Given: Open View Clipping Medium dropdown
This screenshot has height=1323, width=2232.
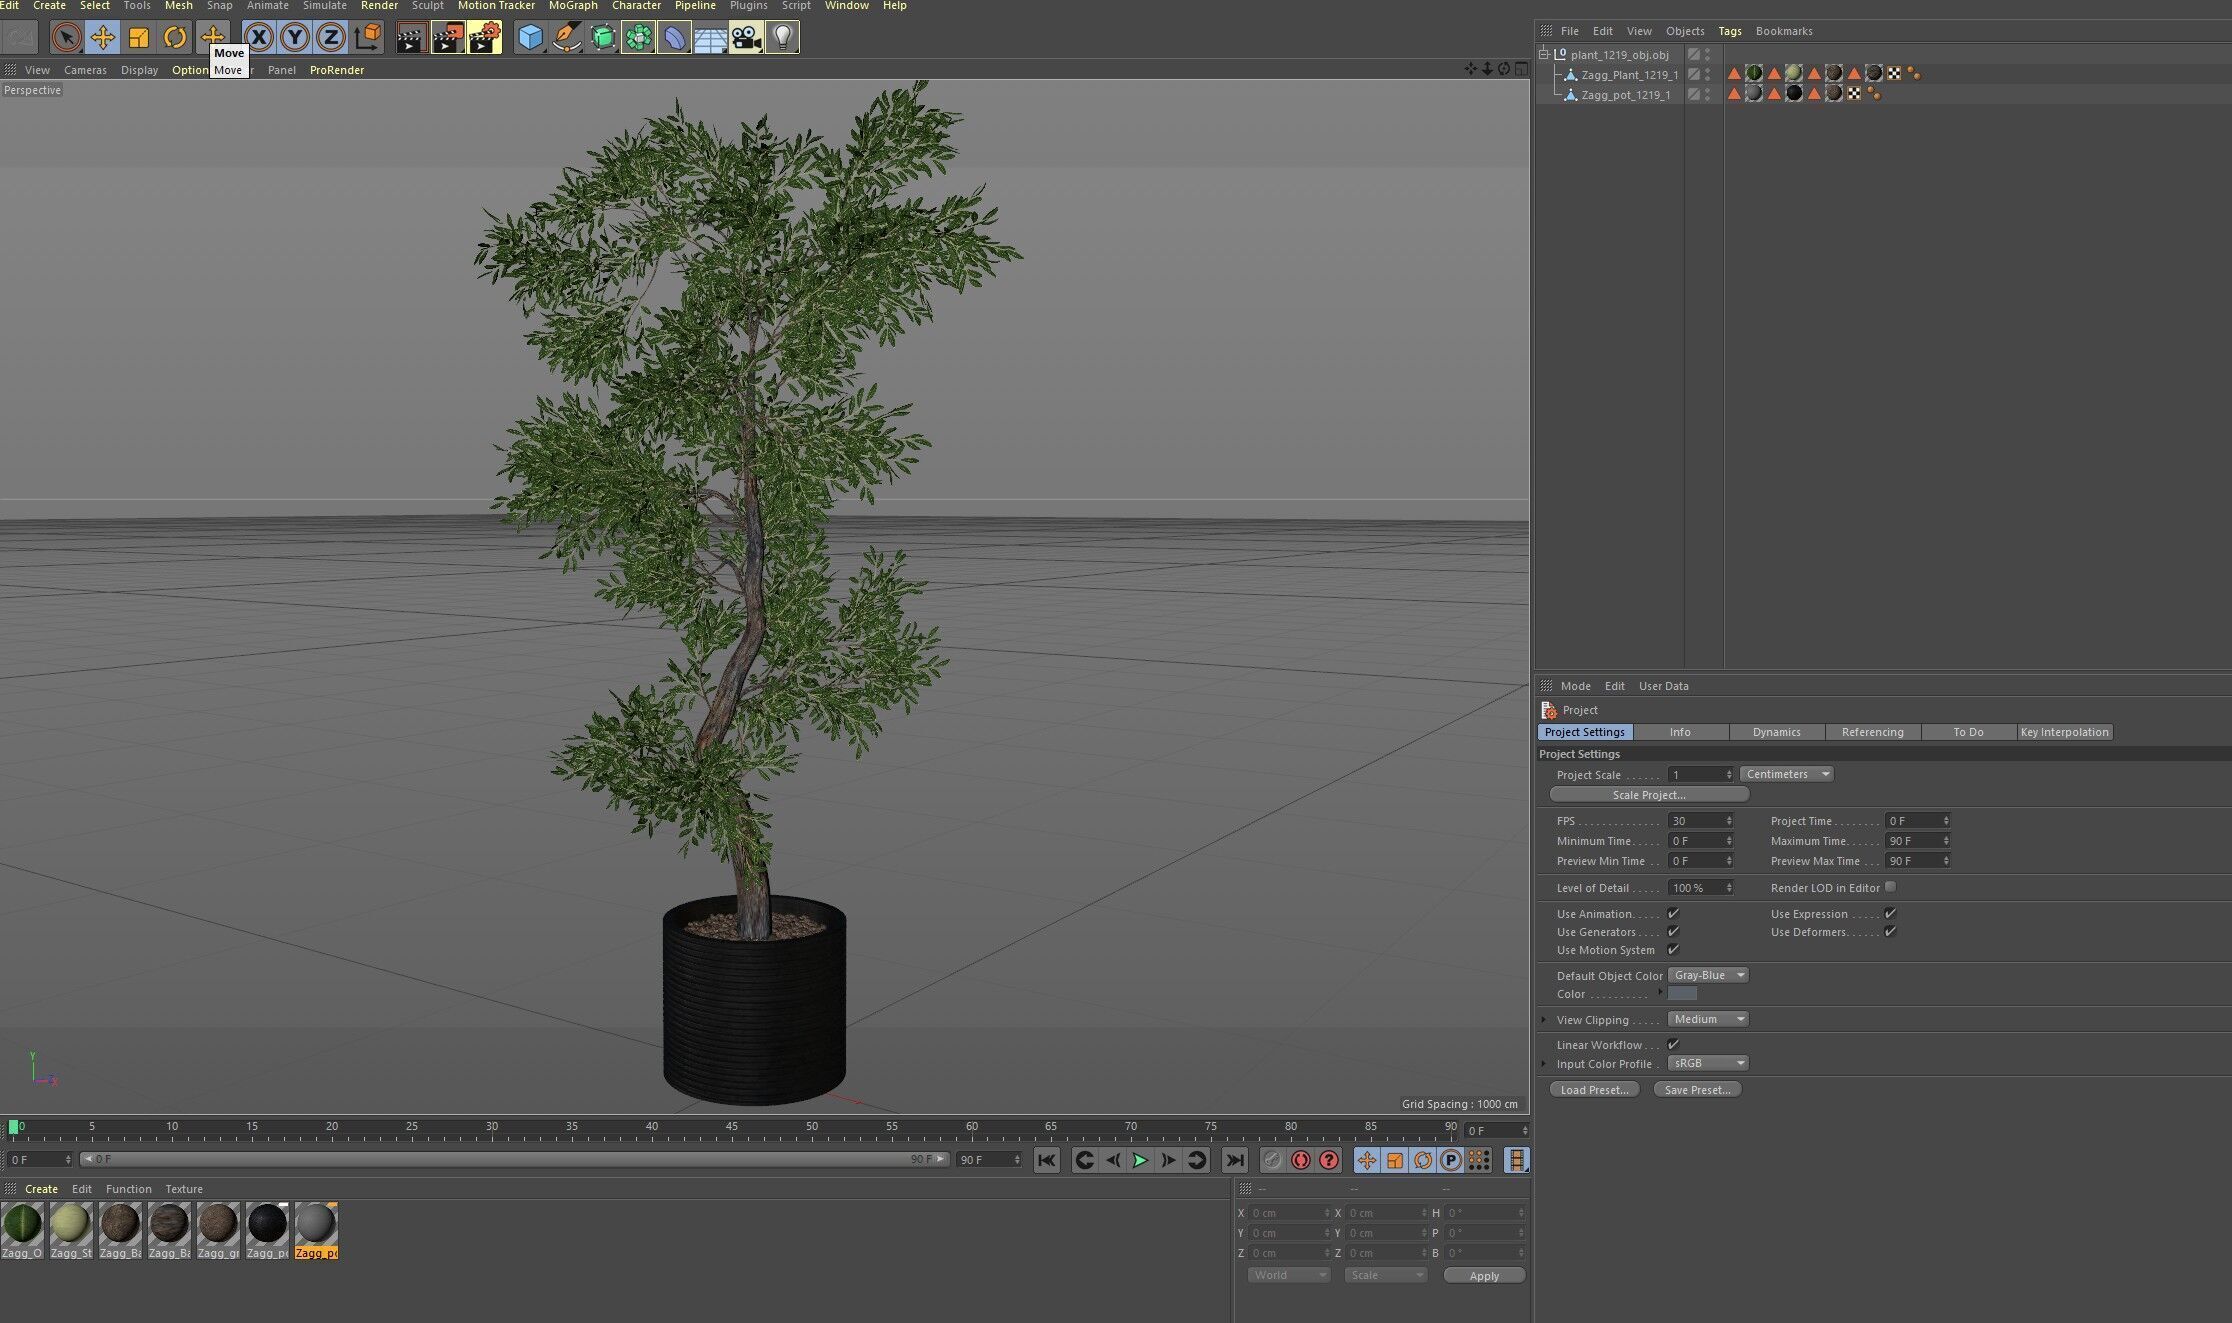Looking at the screenshot, I should click(x=1708, y=1019).
